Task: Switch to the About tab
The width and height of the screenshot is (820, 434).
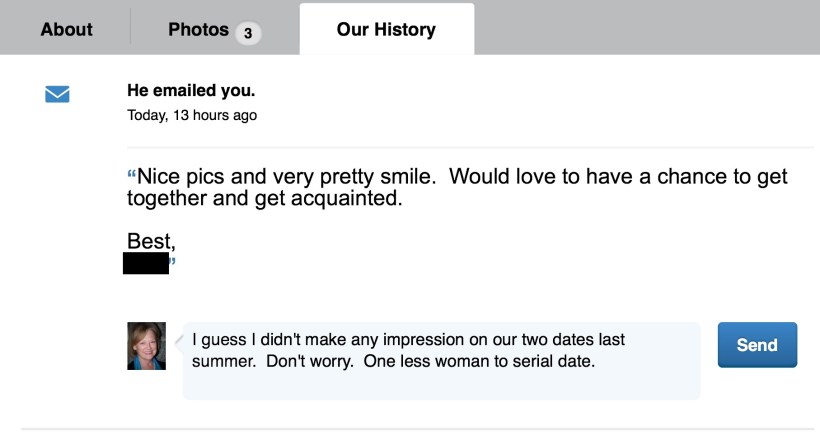Action: coord(66,29)
